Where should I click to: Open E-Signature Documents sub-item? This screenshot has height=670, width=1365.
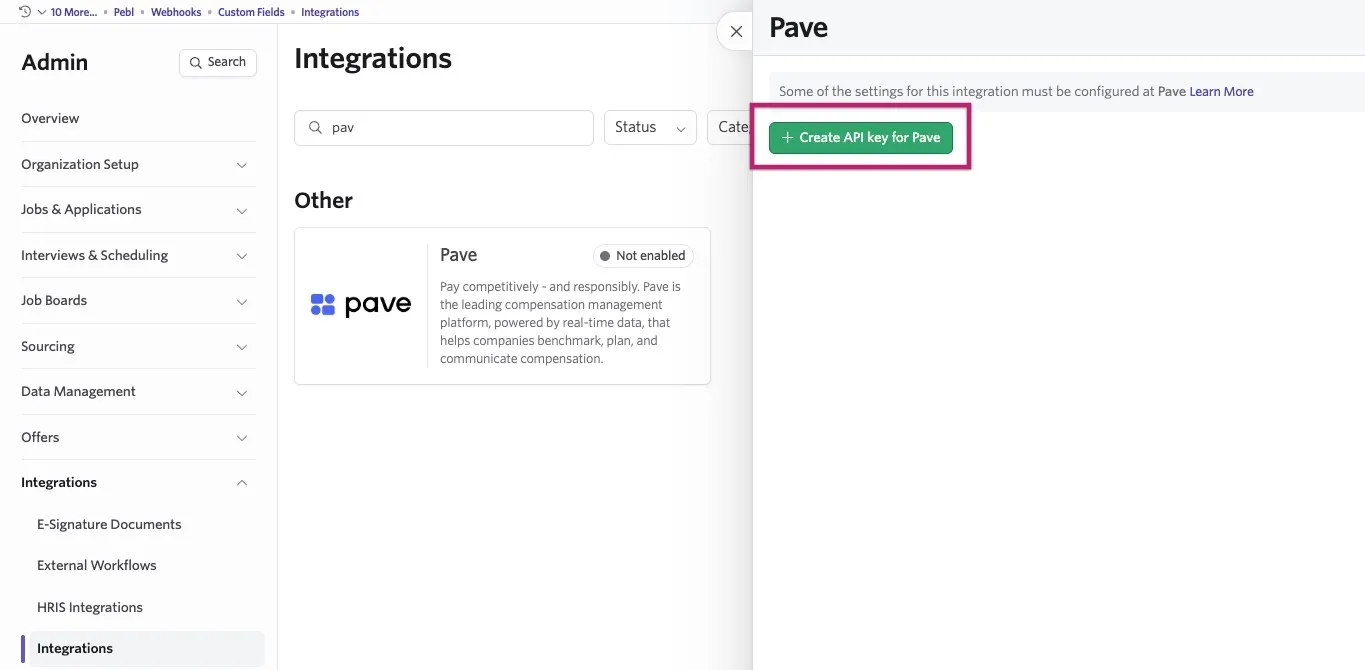pyautogui.click(x=109, y=524)
